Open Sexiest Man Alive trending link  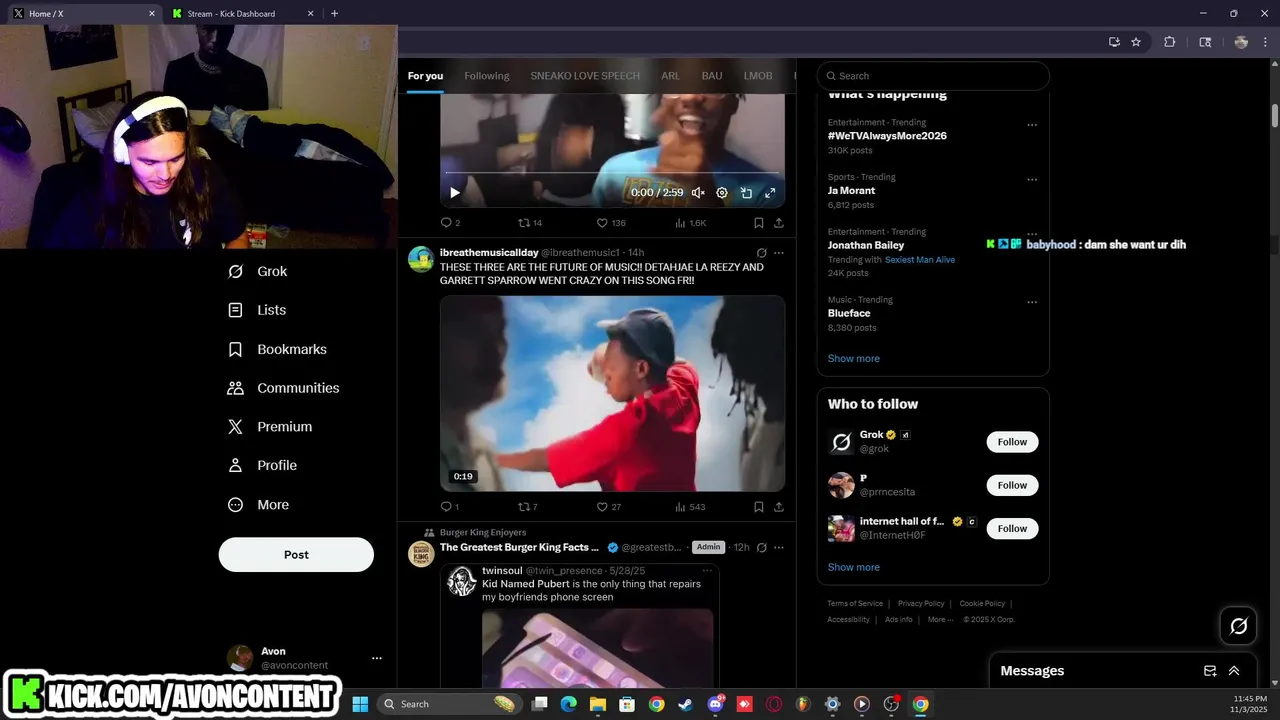(x=920, y=260)
